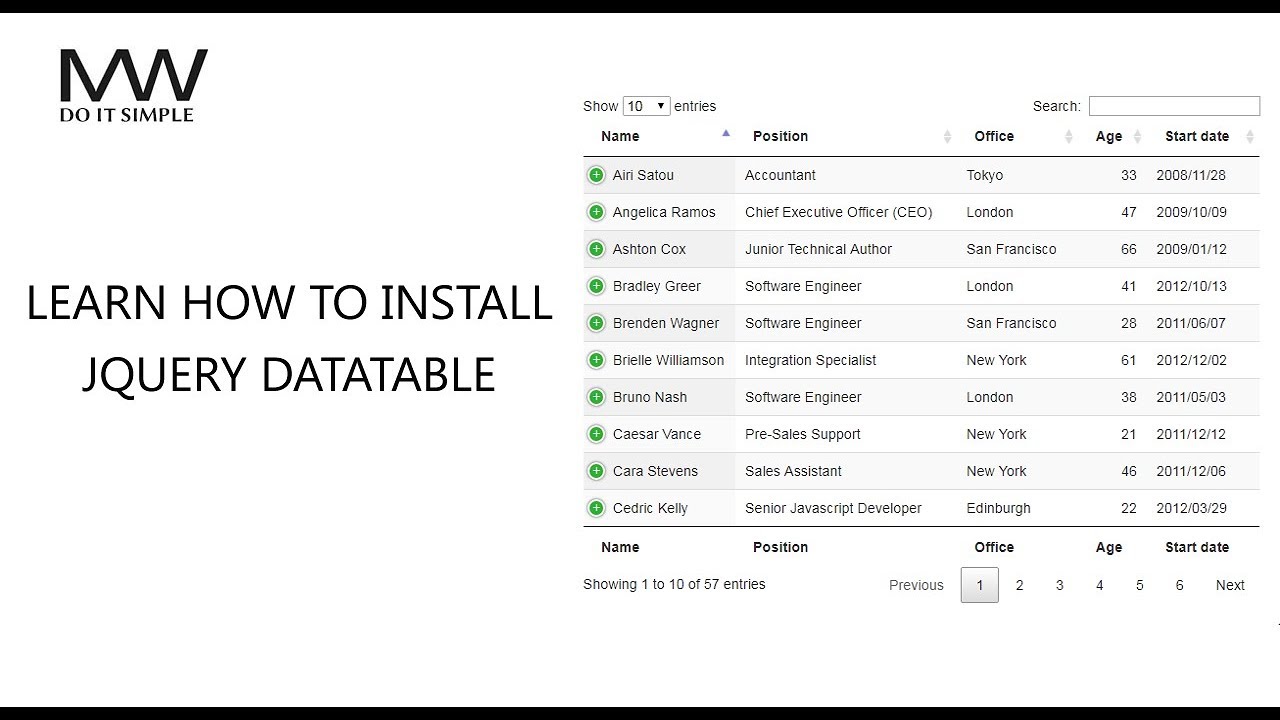Jump to pagination page 3
Screen dimensions: 1280x720
[1060, 585]
